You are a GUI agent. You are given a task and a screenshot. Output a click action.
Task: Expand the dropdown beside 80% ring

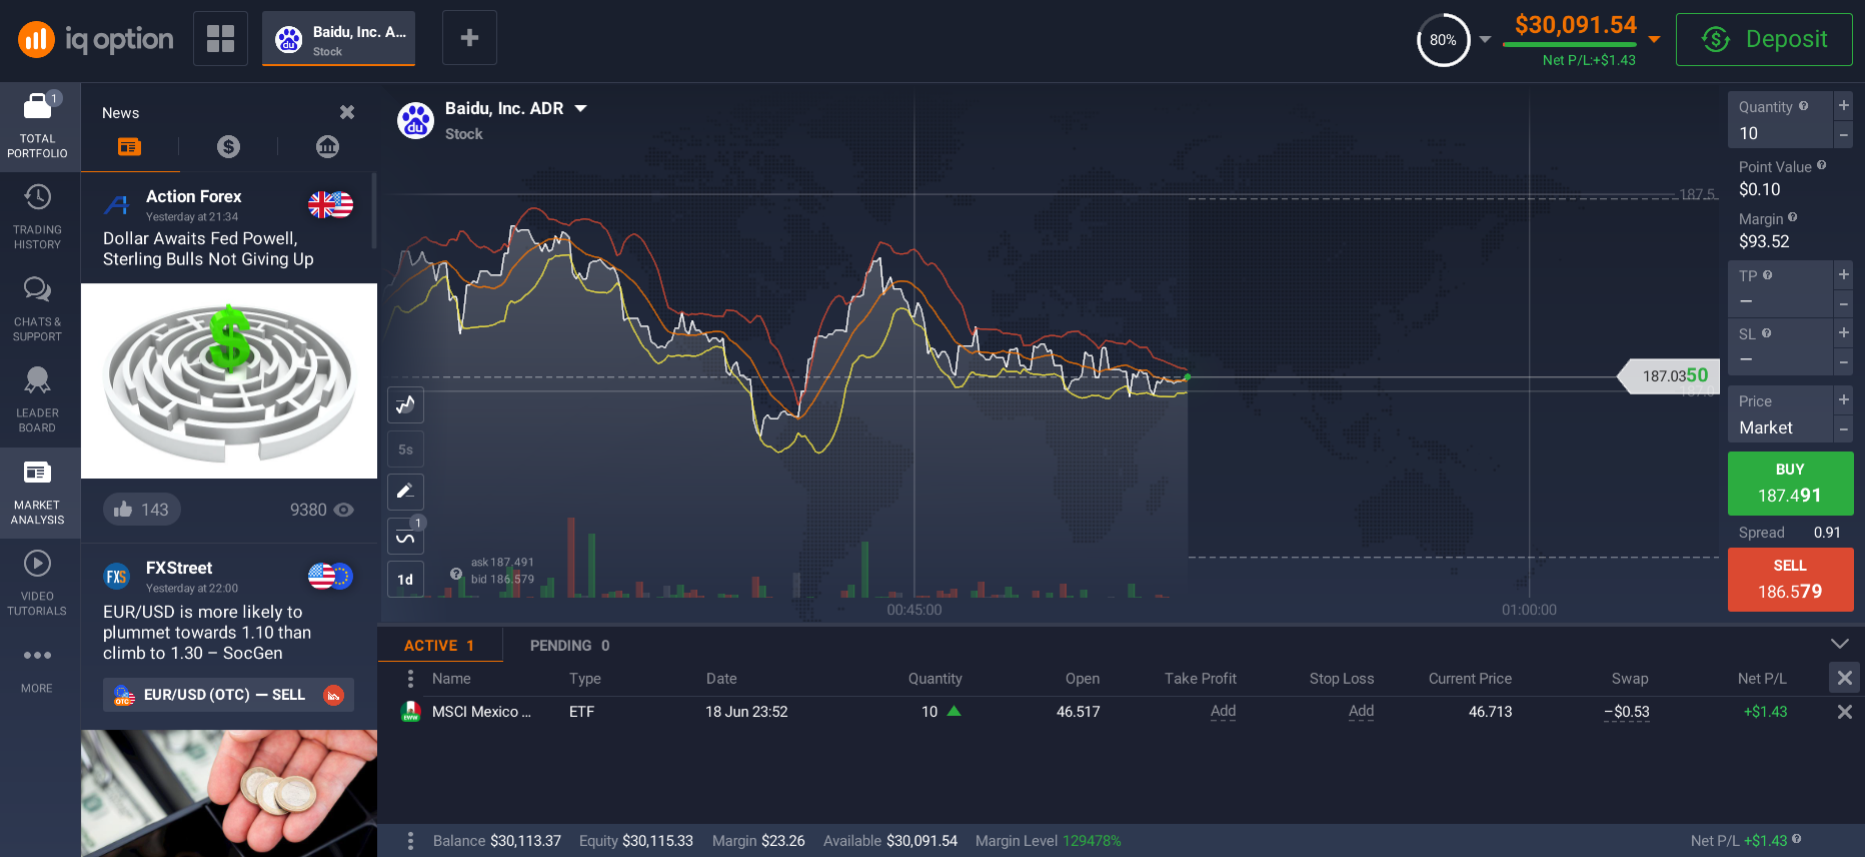click(x=1485, y=40)
